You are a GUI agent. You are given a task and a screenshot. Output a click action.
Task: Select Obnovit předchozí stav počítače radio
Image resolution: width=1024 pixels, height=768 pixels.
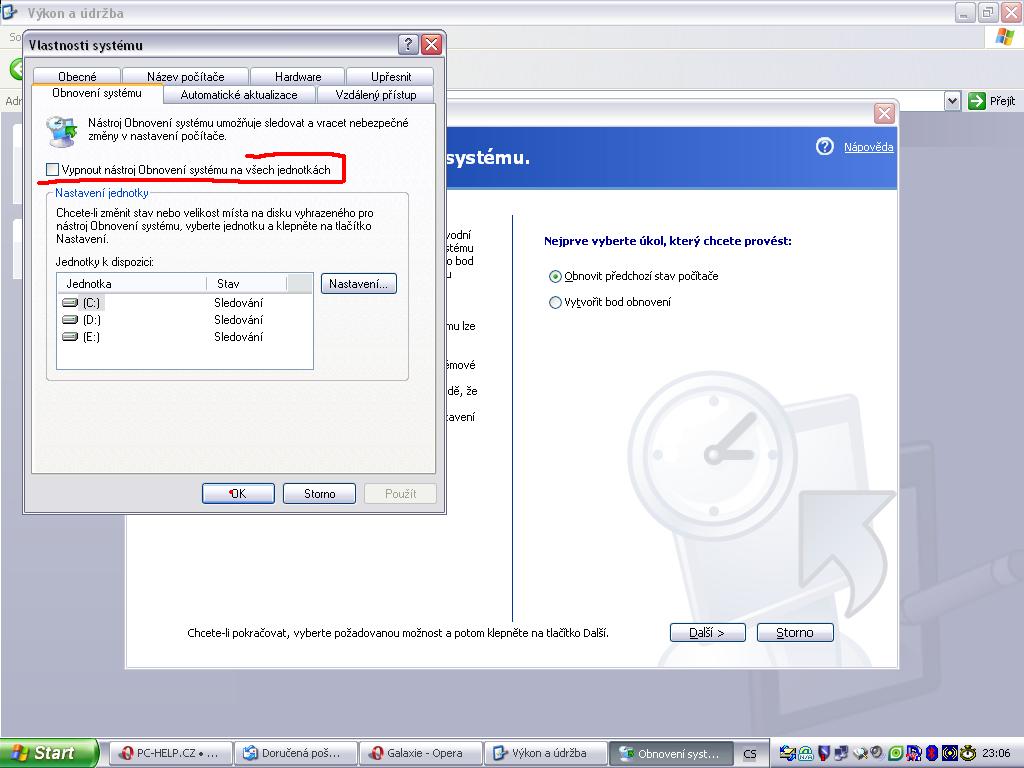coord(555,276)
